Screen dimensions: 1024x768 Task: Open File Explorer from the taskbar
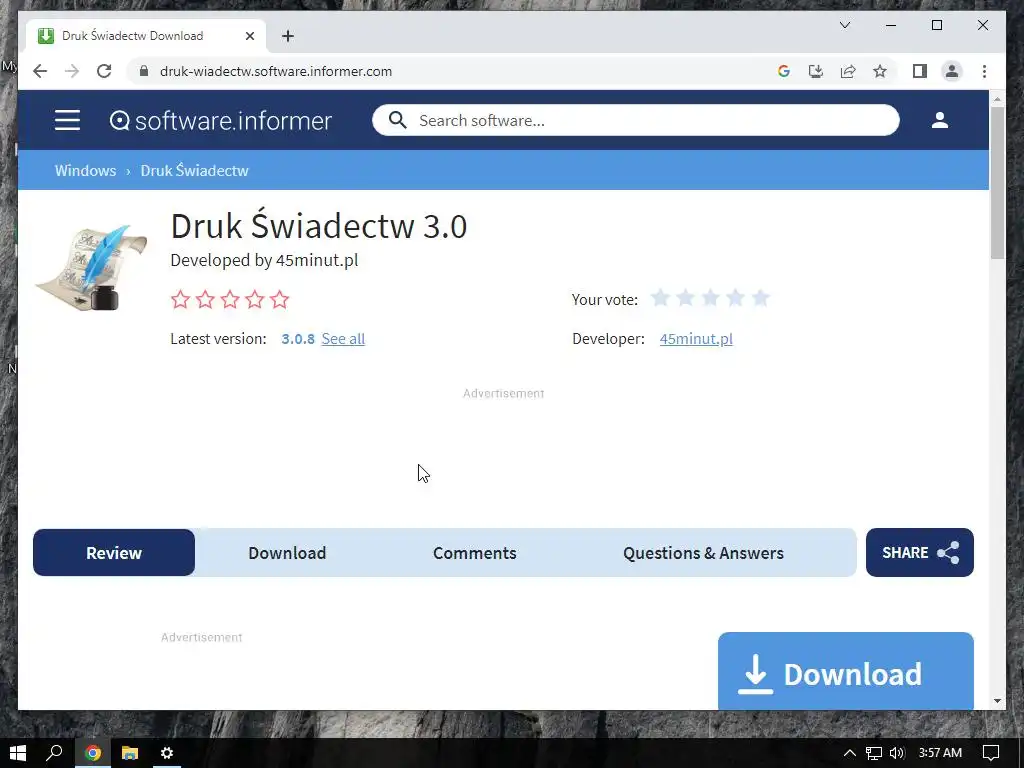click(x=130, y=753)
